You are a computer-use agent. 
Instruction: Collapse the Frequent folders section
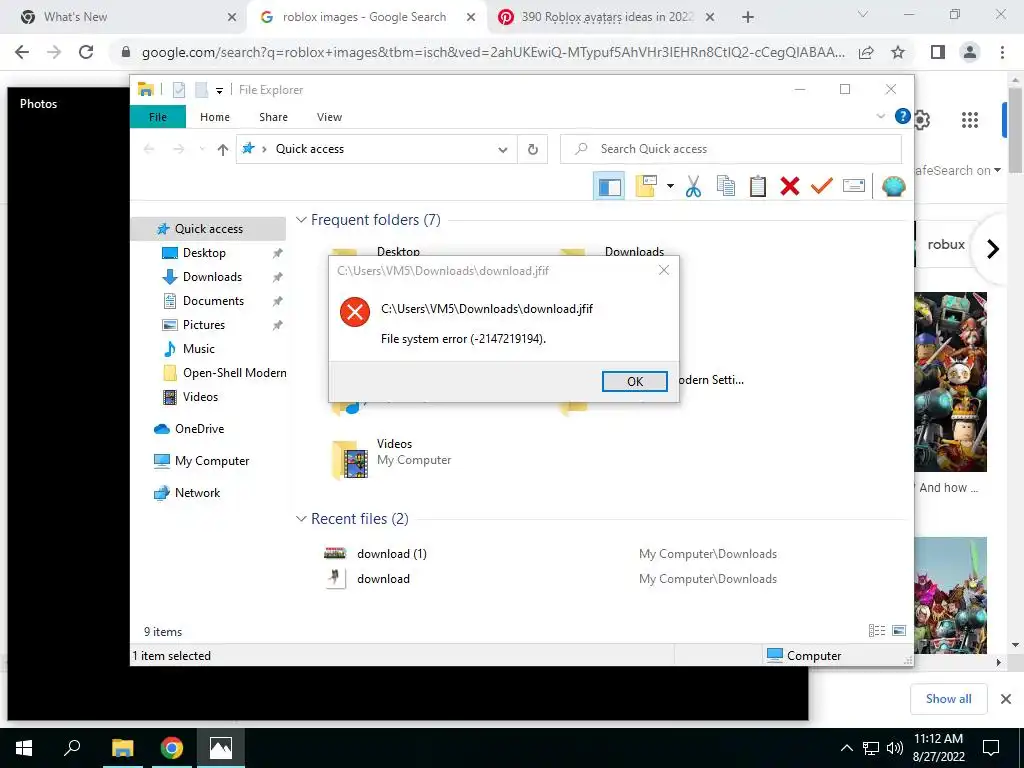(301, 220)
